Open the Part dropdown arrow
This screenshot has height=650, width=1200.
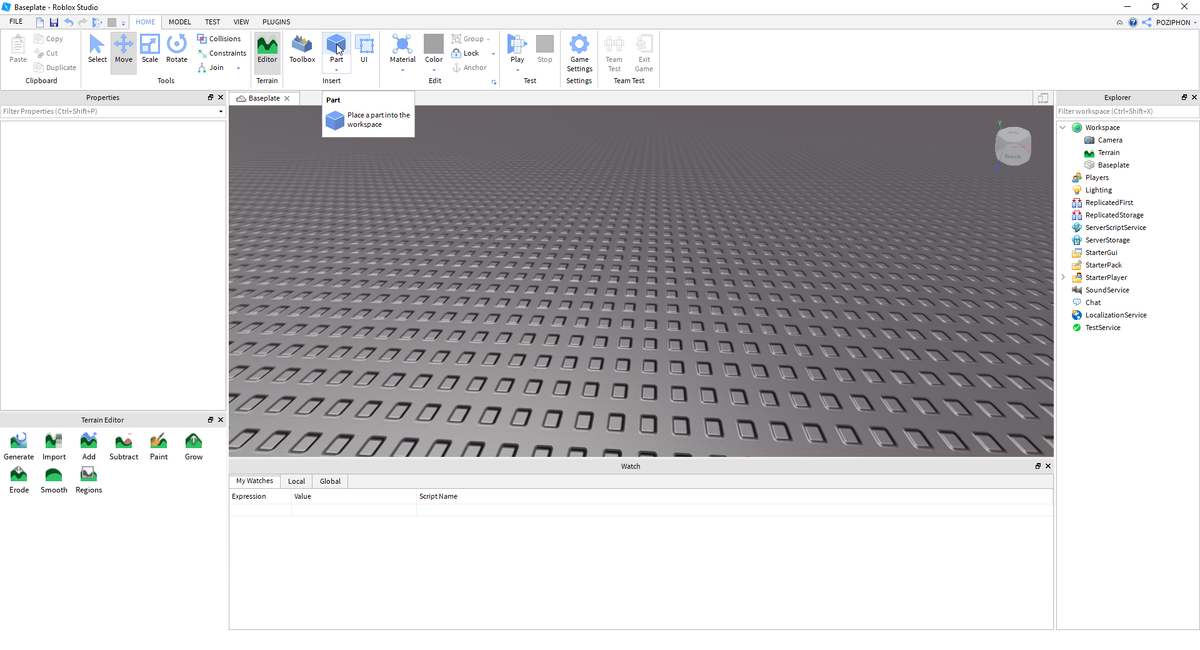pos(336,69)
